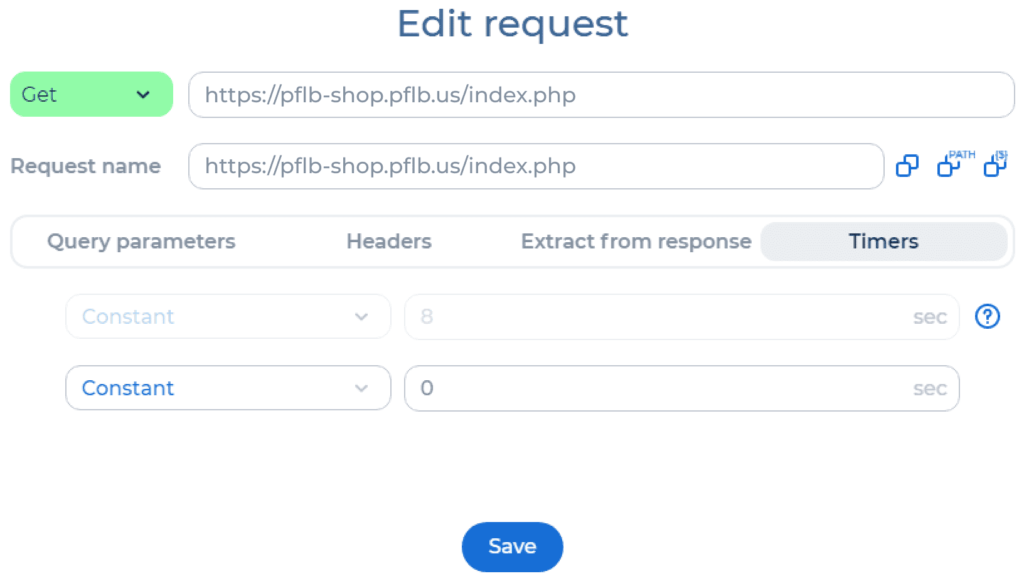1024x581 pixels.
Task: Open the timer help question mark icon
Action: 987,317
